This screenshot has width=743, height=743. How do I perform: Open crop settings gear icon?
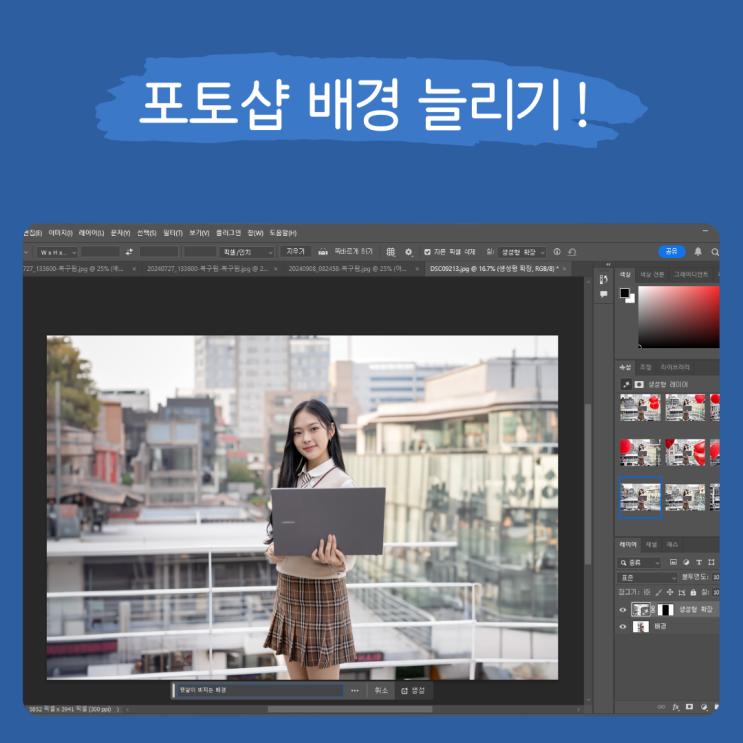pyautogui.click(x=409, y=252)
